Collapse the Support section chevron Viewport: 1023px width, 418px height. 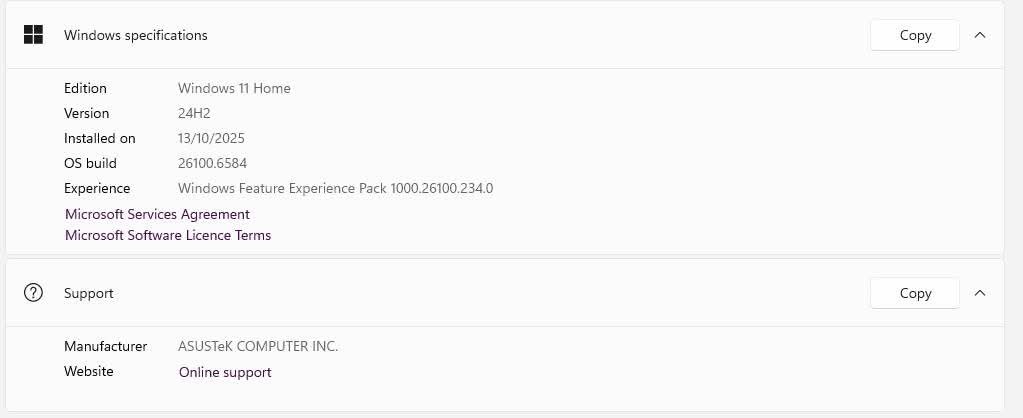coord(980,293)
